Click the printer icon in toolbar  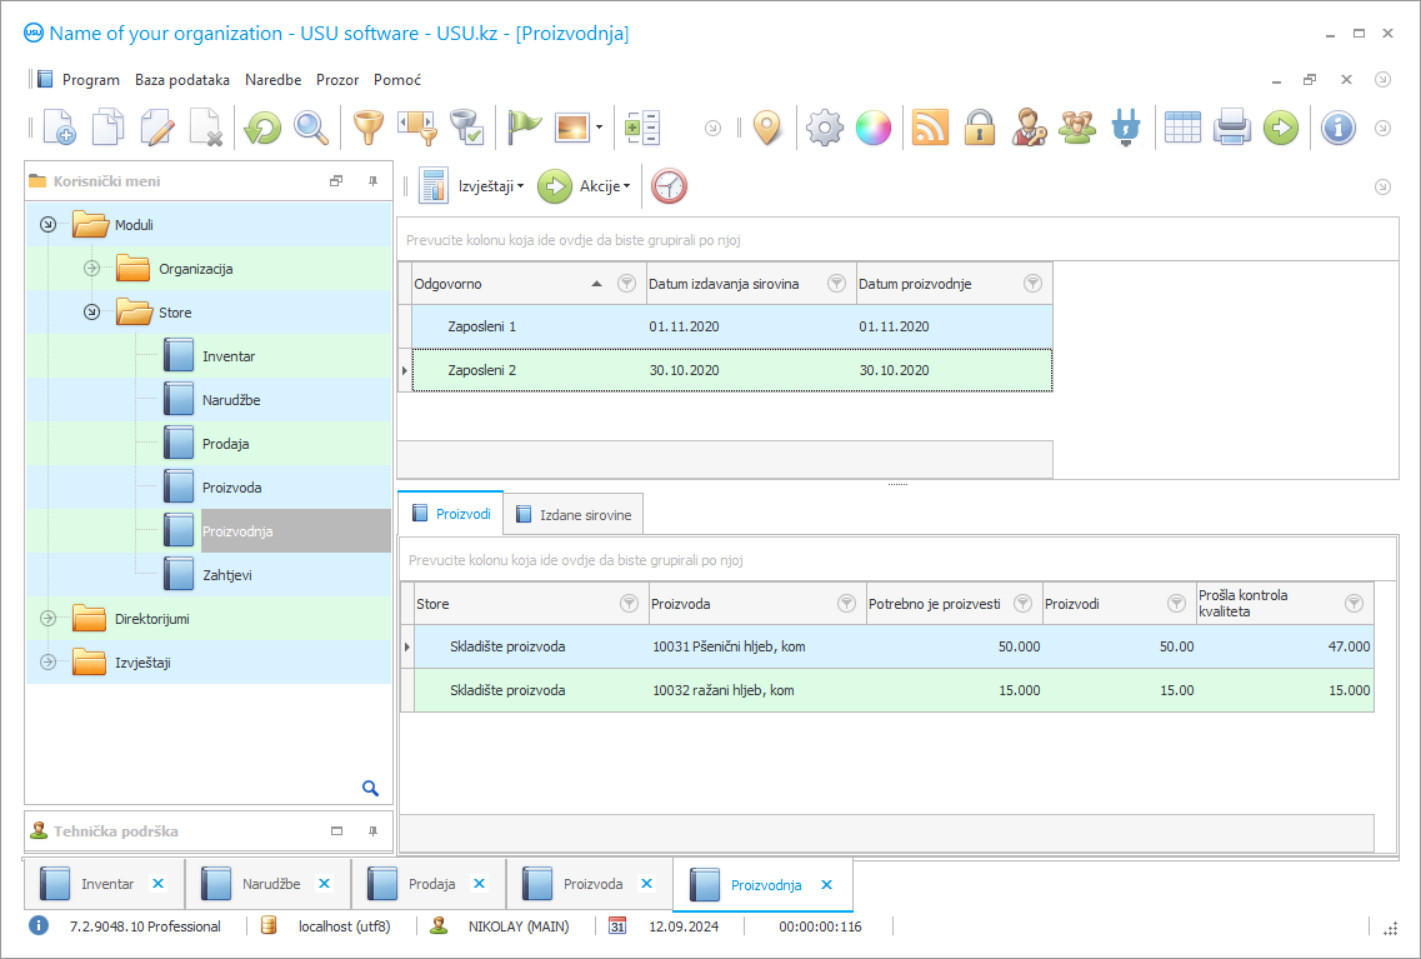coord(1232,128)
